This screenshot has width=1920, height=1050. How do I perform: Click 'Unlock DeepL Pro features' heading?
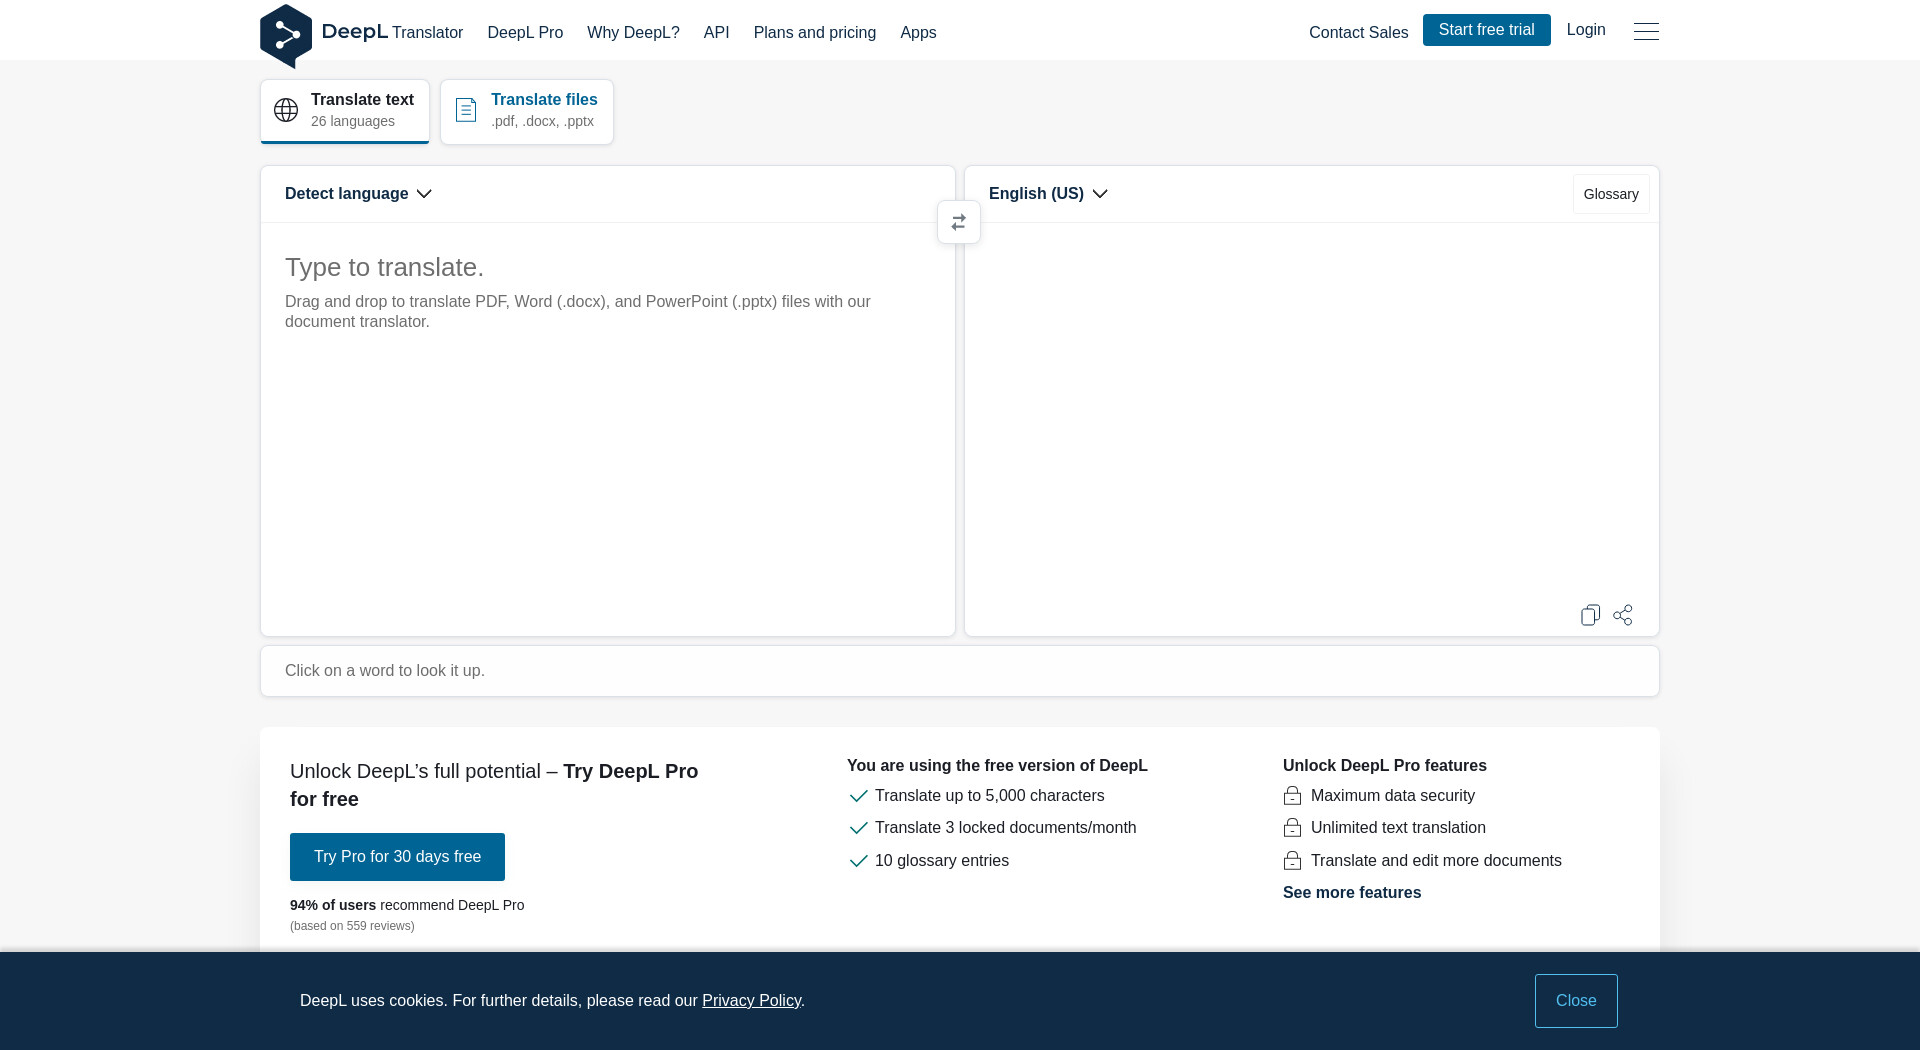tap(1384, 766)
